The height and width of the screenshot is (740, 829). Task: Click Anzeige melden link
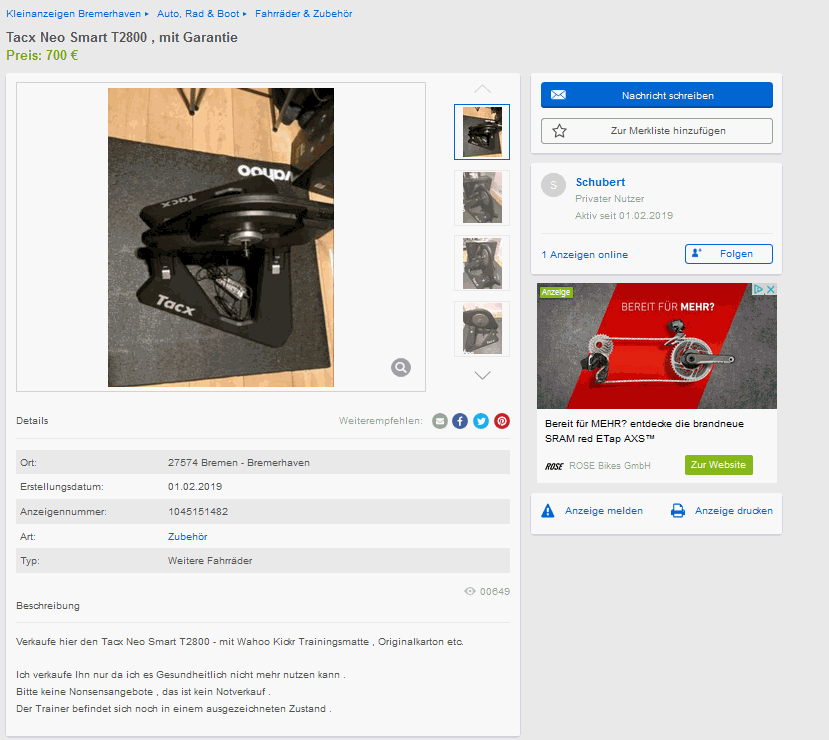pyautogui.click(x=604, y=511)
